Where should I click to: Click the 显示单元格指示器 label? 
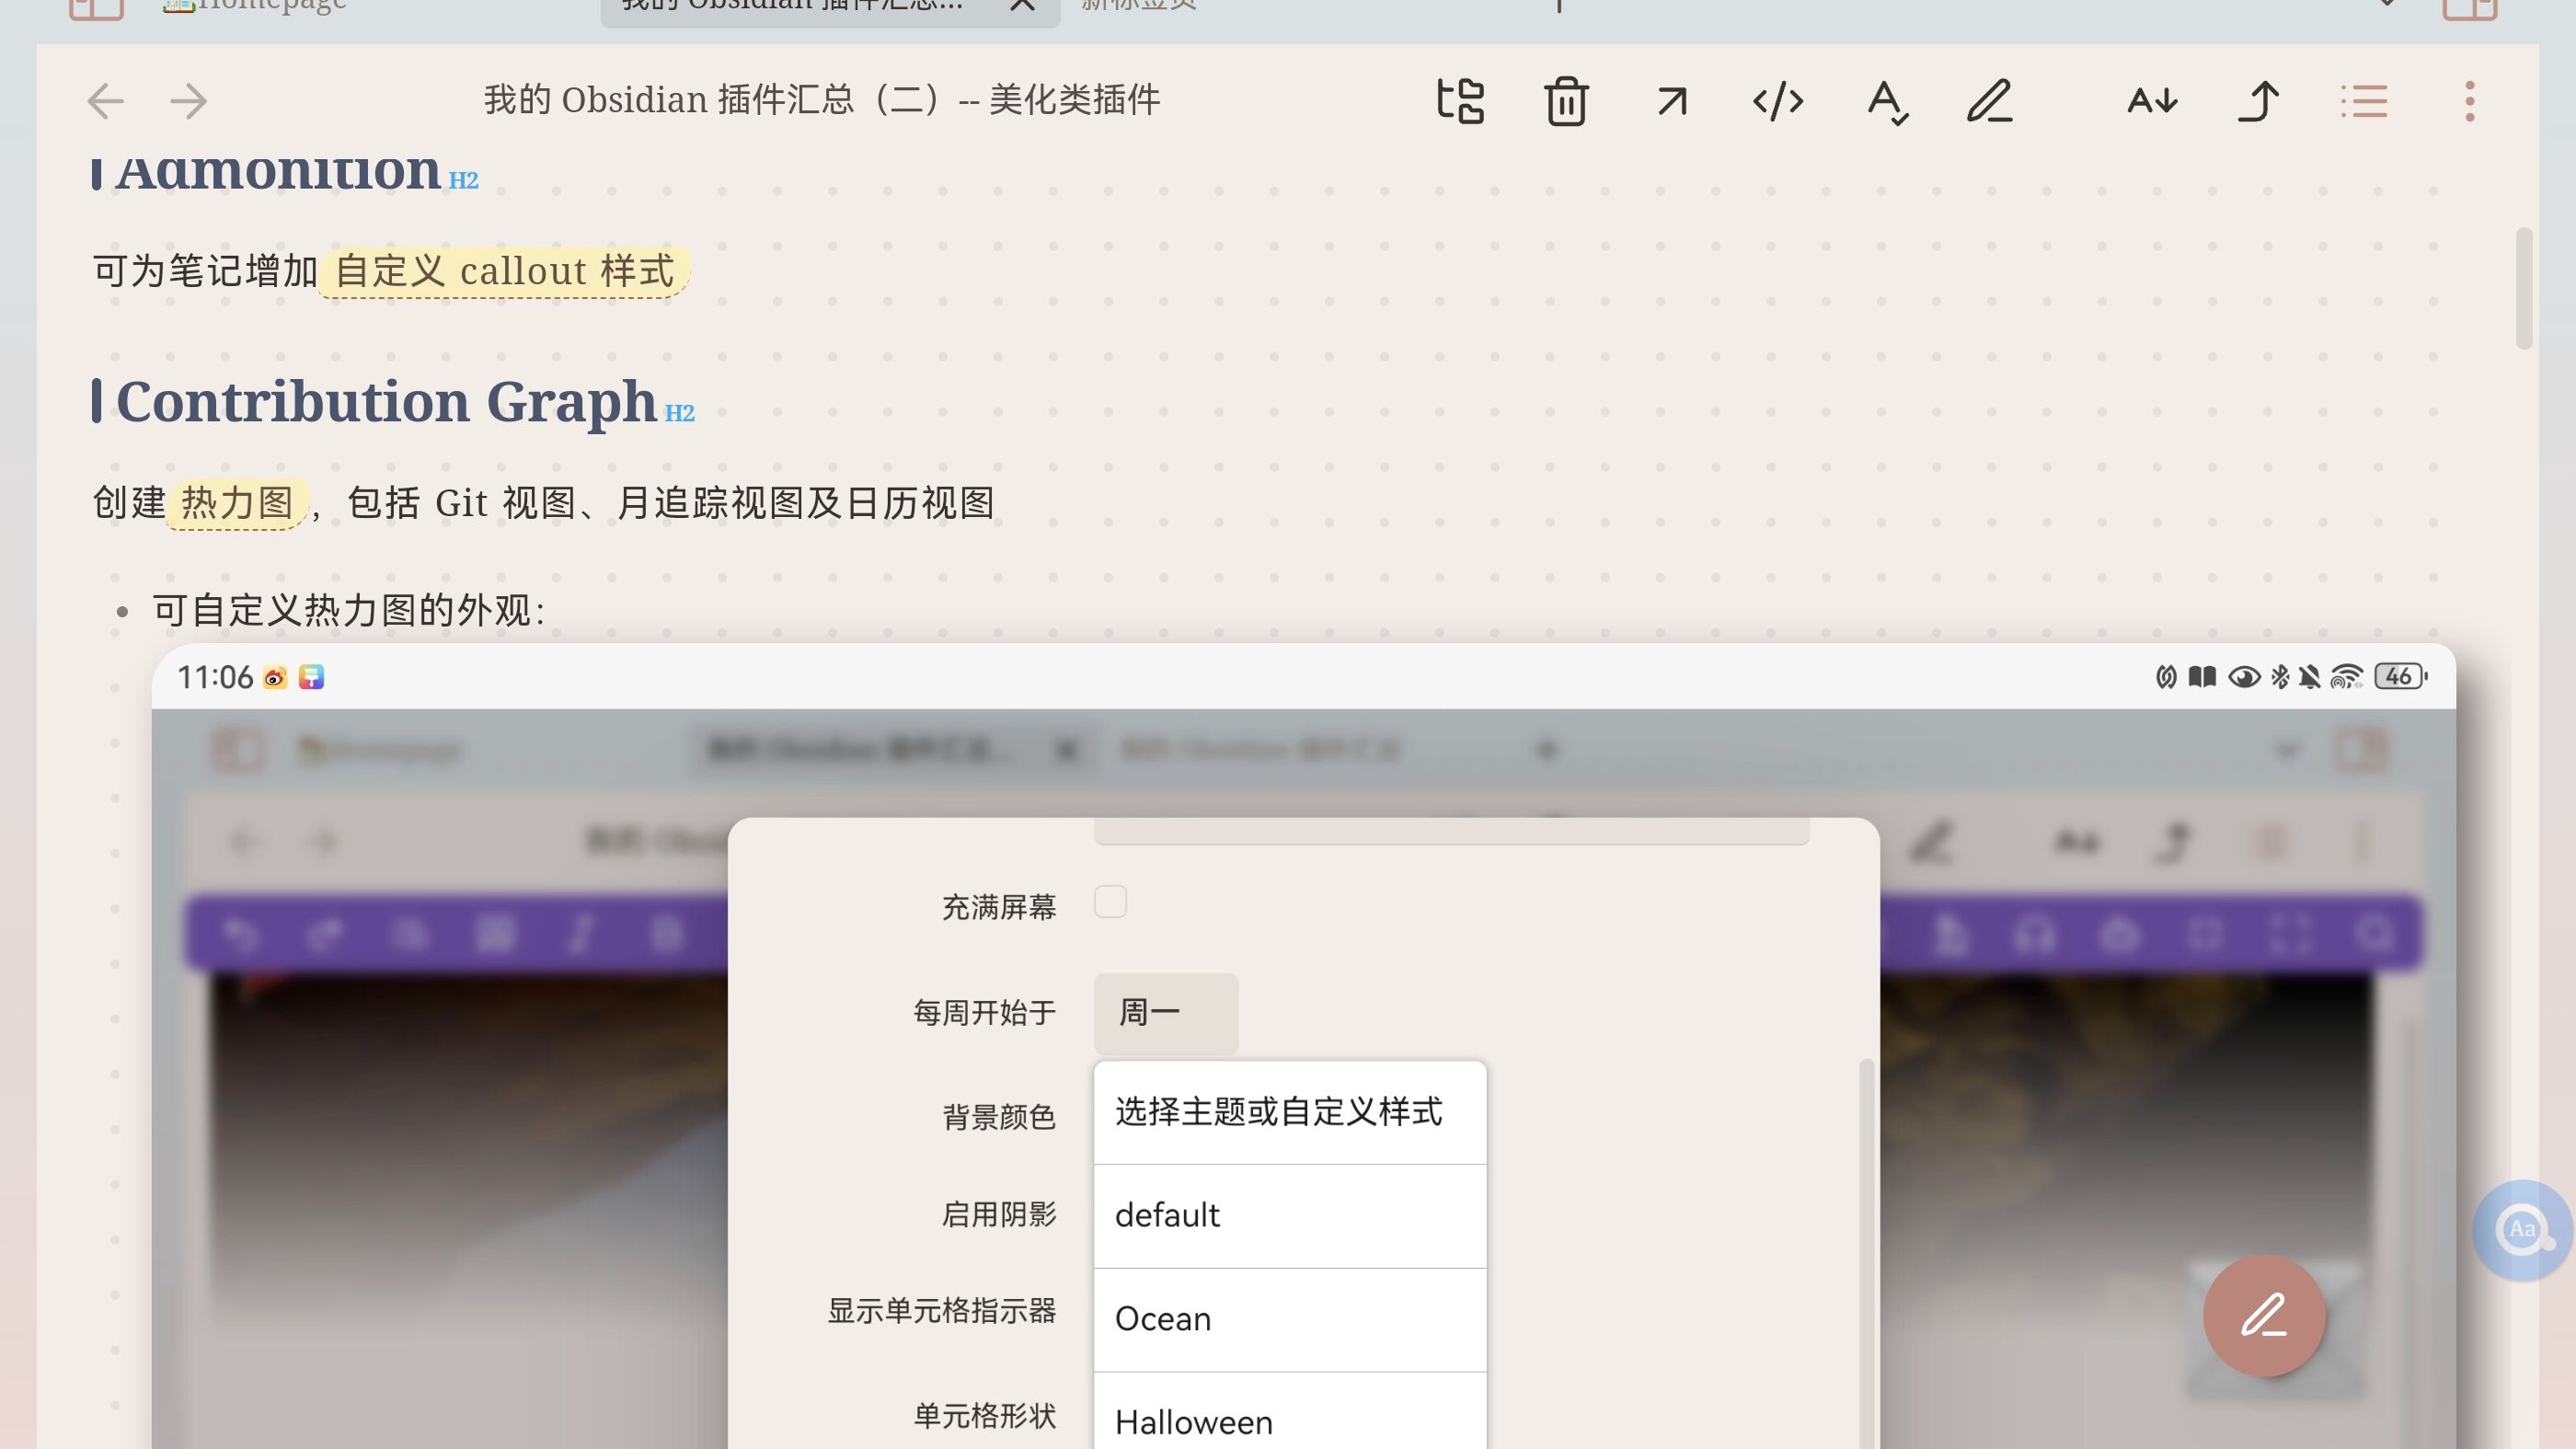942,1311
